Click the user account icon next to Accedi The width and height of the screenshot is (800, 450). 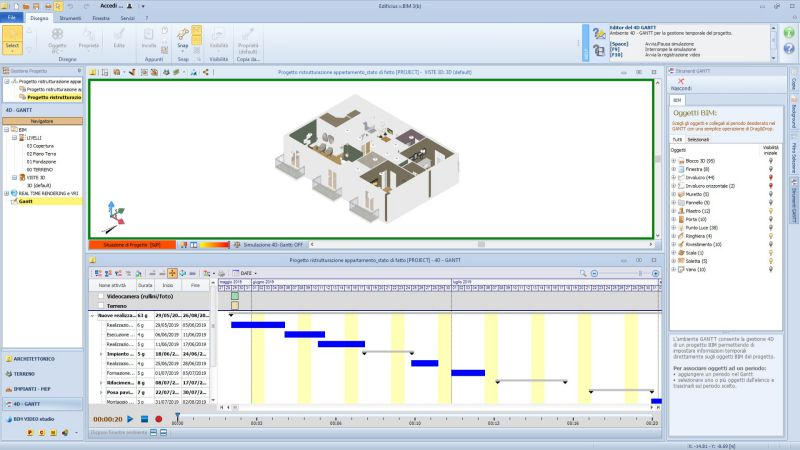point(130,6)
